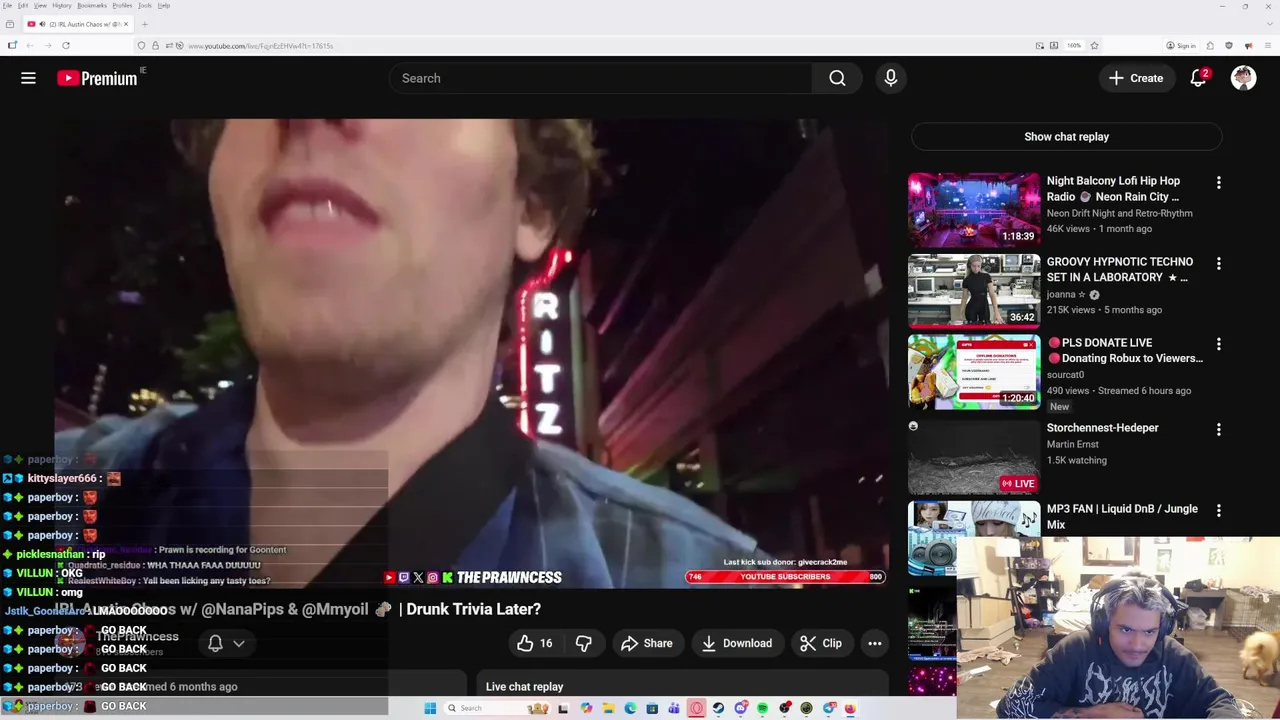The height and width of the screenshot is (720, 1280).
Task: Select the IRL Austin Chaos browser tab
Action: click(x=78, y=24)
